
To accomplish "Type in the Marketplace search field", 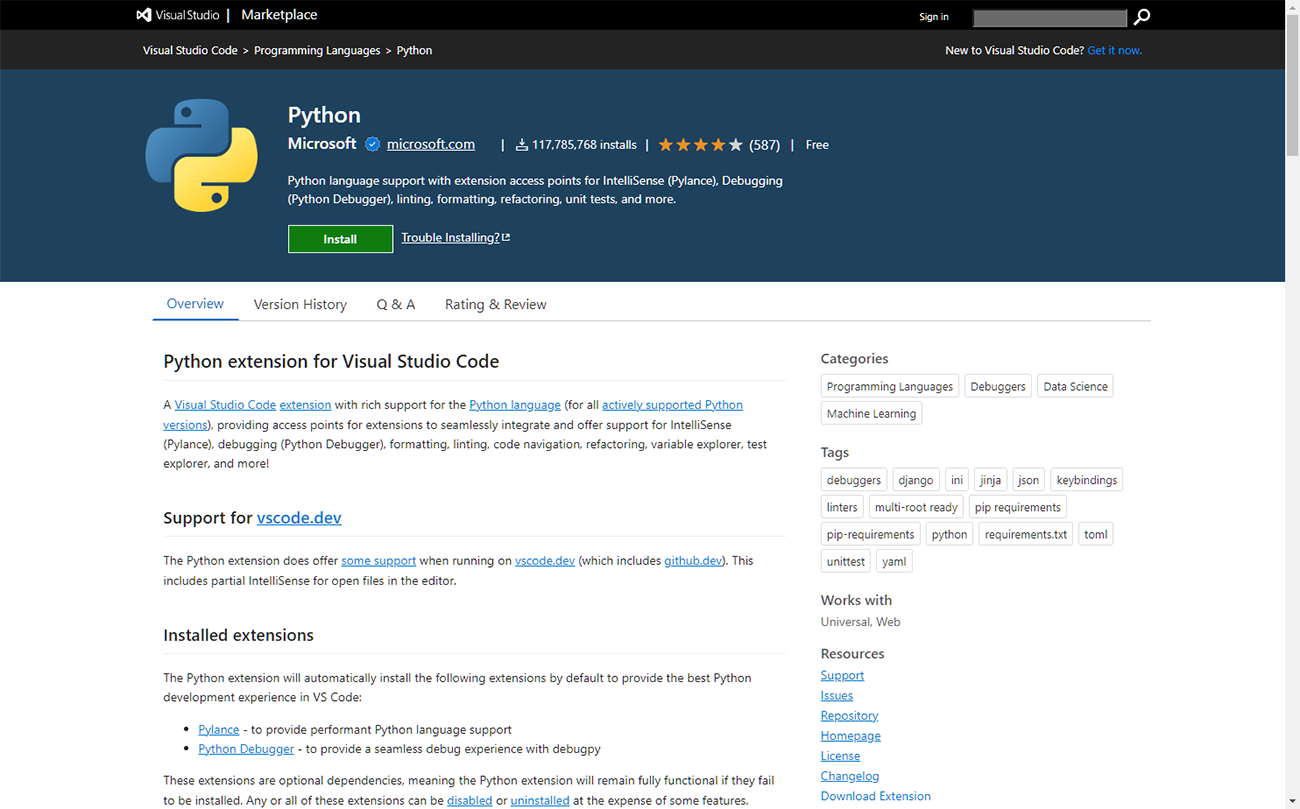I will click(x=1049, y=18).
